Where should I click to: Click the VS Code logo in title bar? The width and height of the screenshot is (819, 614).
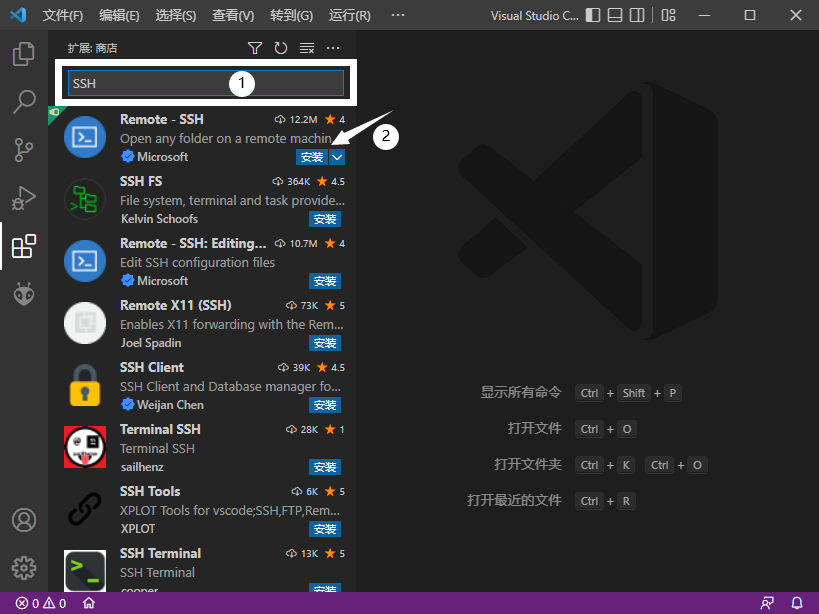(18, 15)
